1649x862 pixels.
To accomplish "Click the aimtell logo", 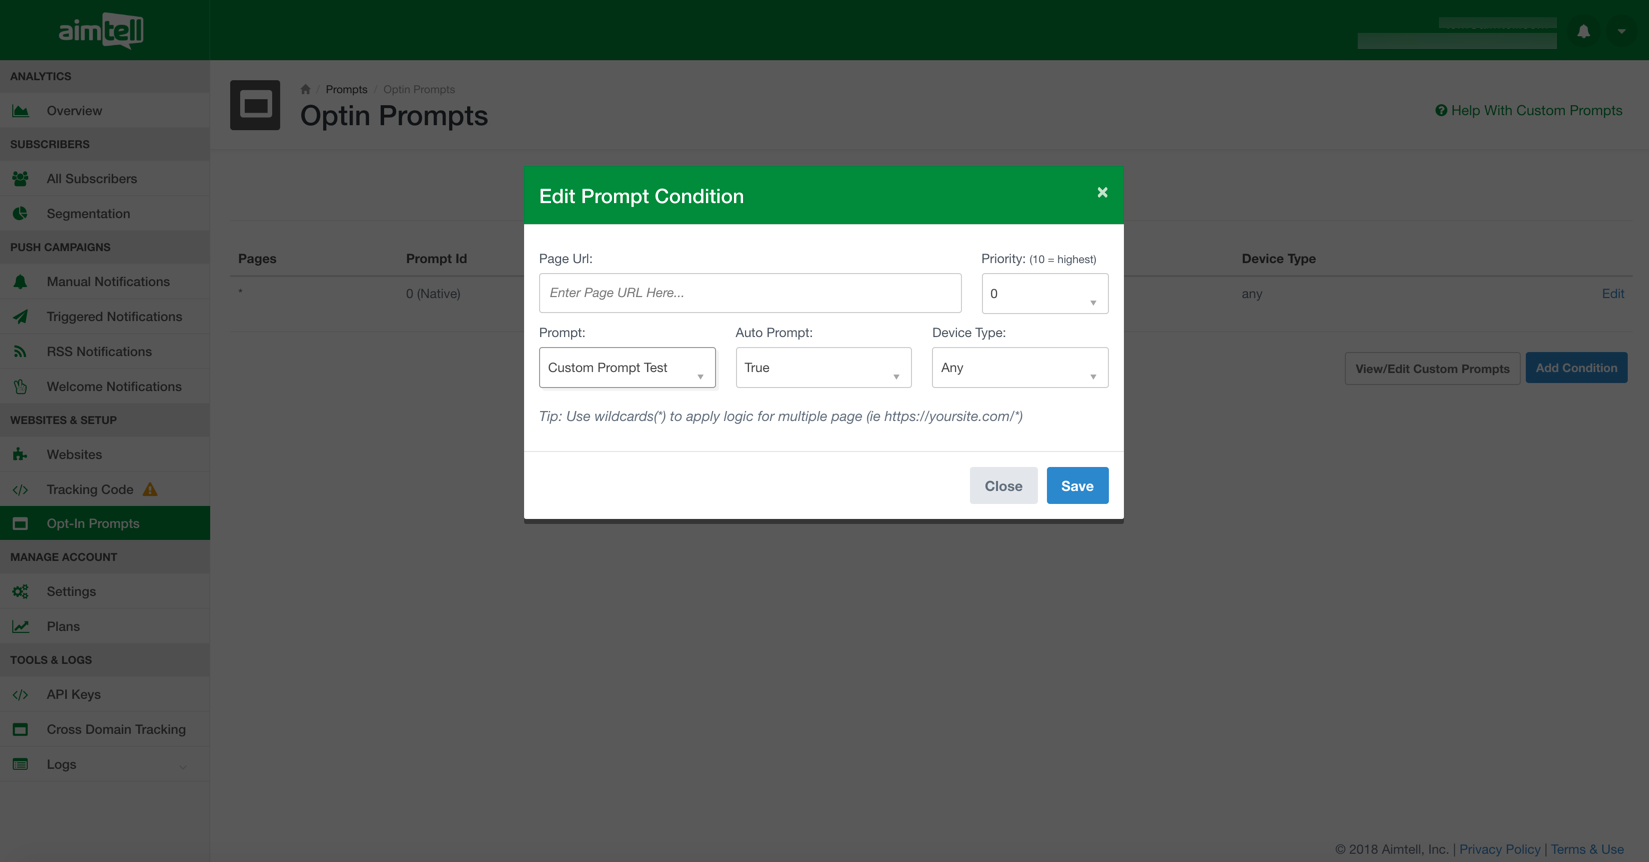I will tap(101, 31).
